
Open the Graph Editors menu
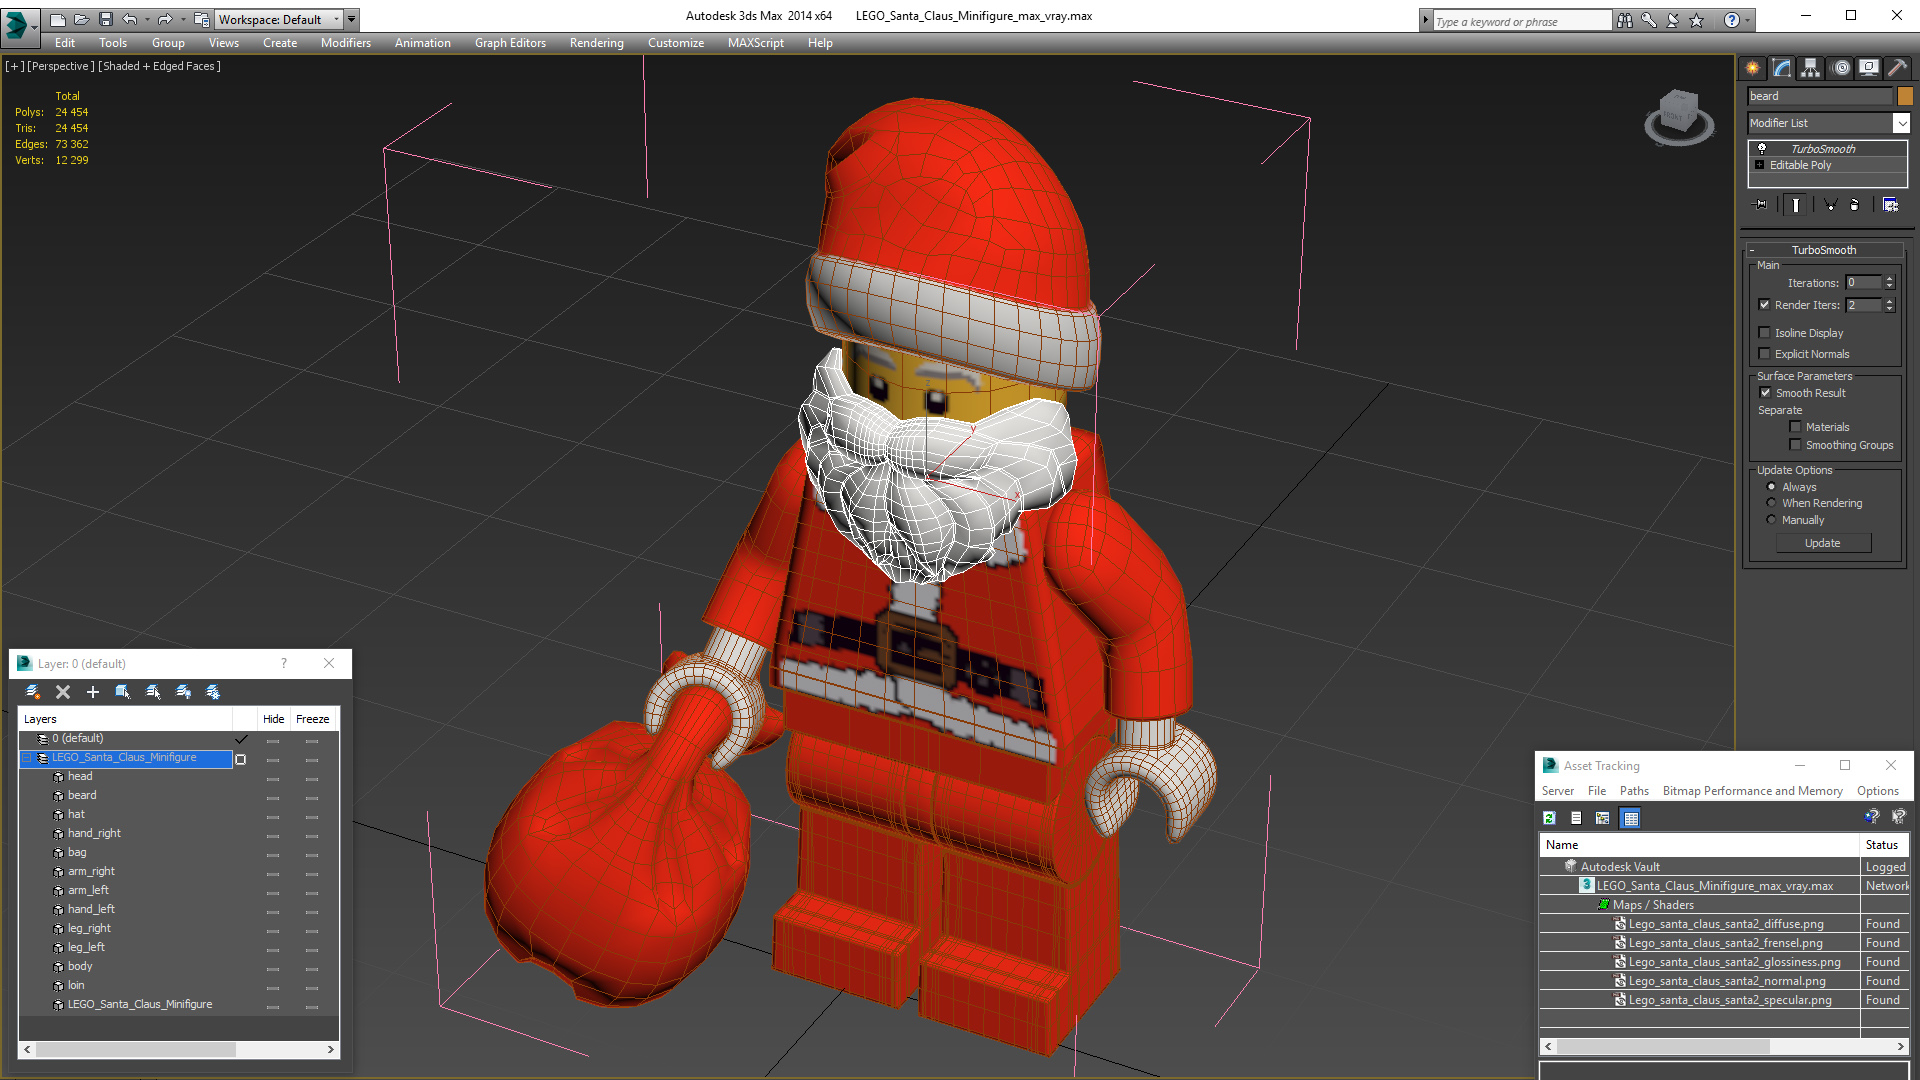pos(510,43)
